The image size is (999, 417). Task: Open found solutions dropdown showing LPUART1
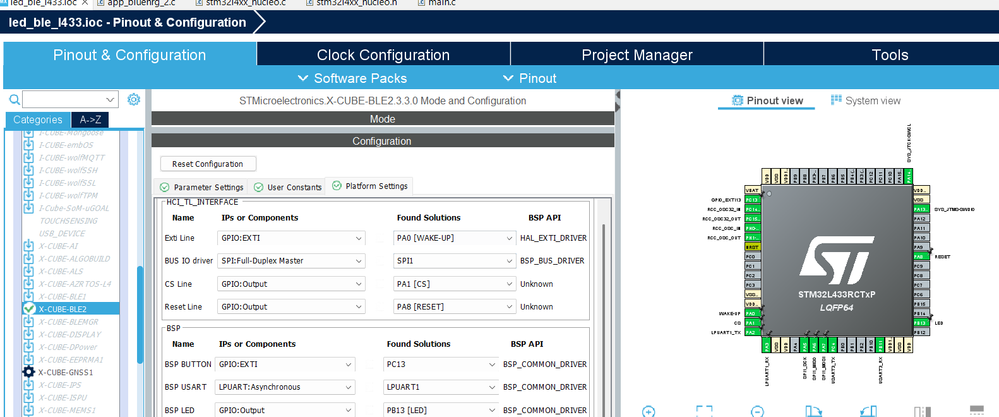coord(440,387)
